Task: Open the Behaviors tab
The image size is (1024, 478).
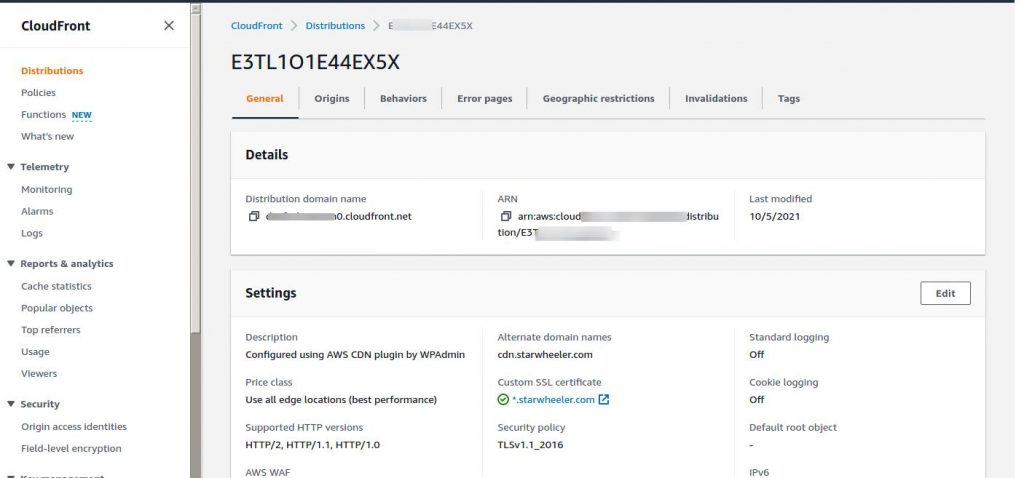Action: click(403, 99)
